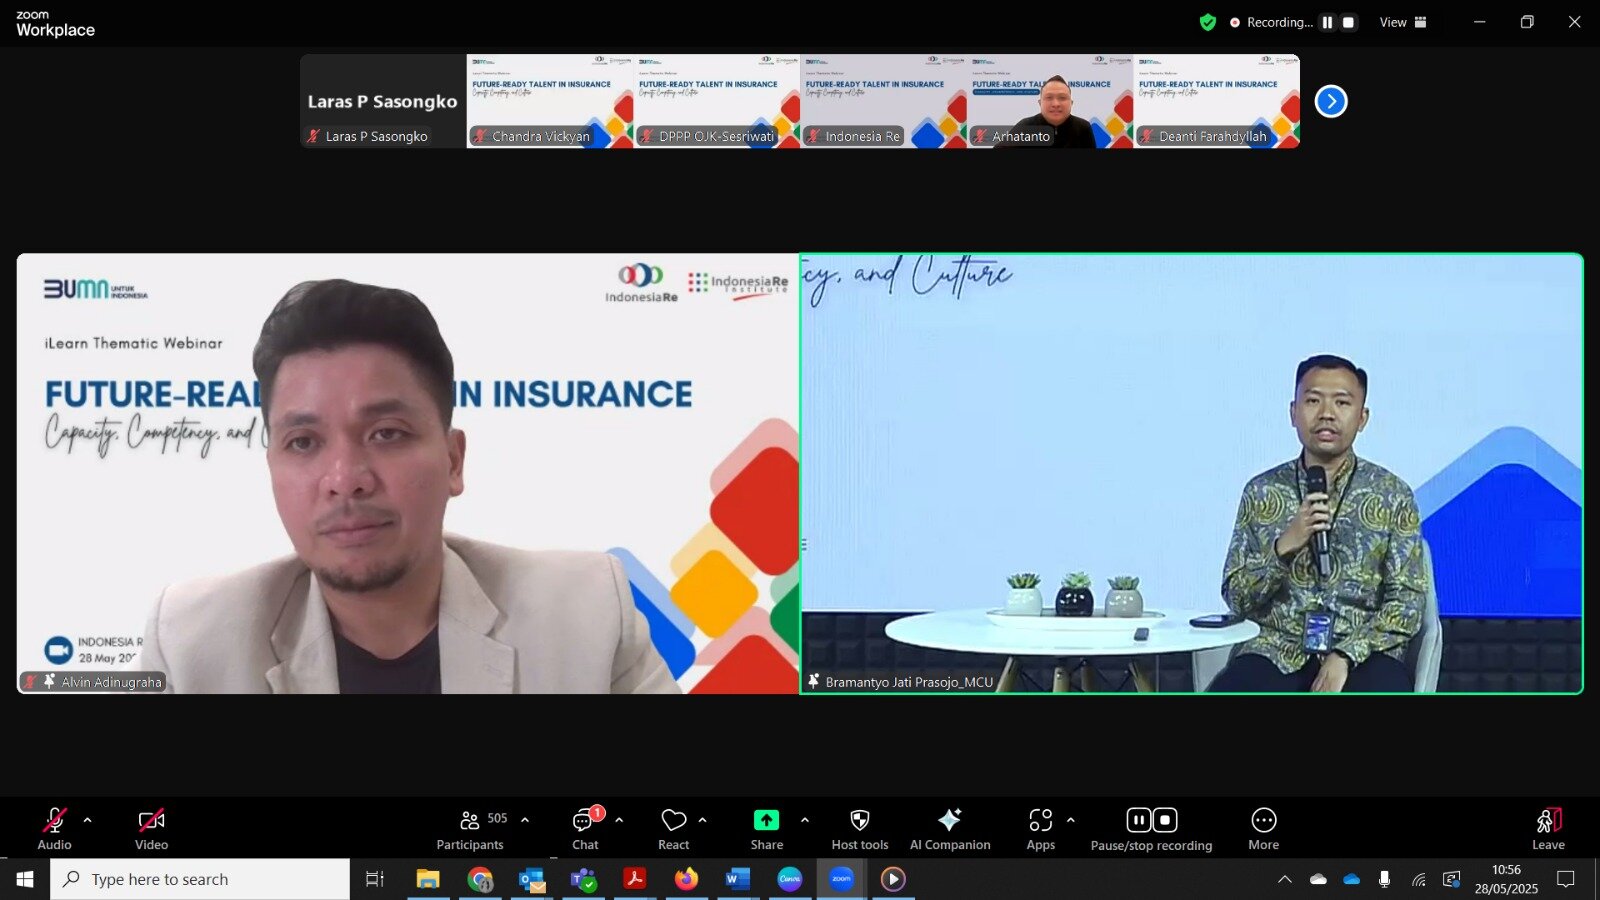Screen dimensions: 1600x900
Task: Open React emoji menu
Action: click(673, 829)
